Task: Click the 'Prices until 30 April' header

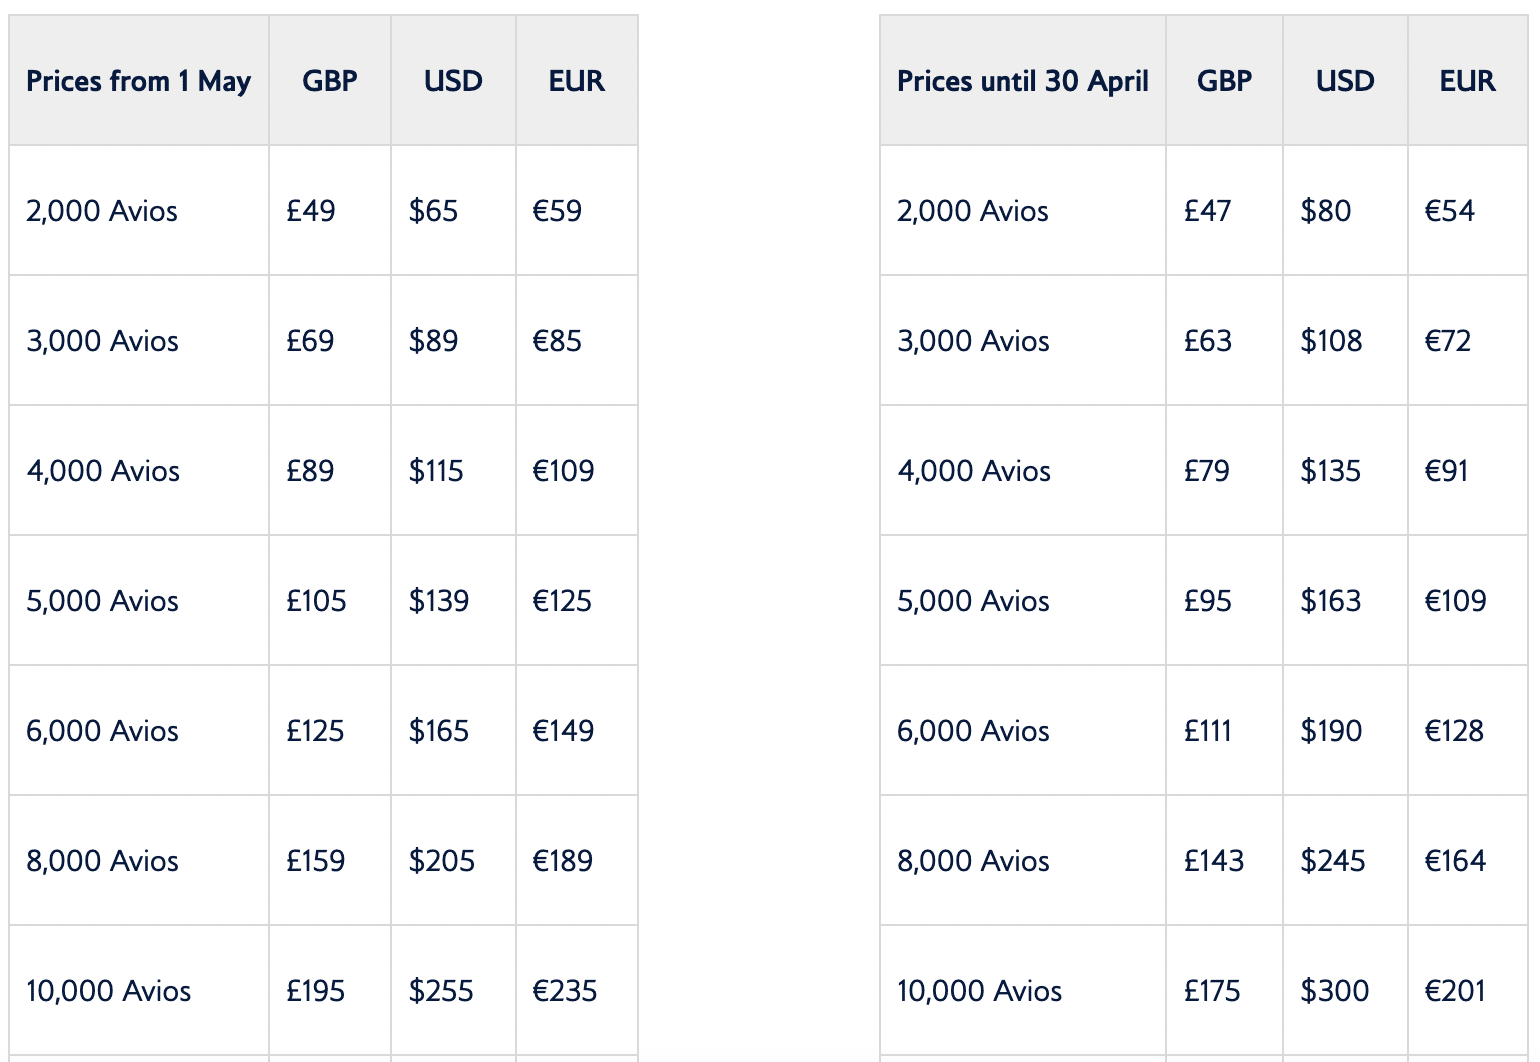Action: coord(1022,81)
